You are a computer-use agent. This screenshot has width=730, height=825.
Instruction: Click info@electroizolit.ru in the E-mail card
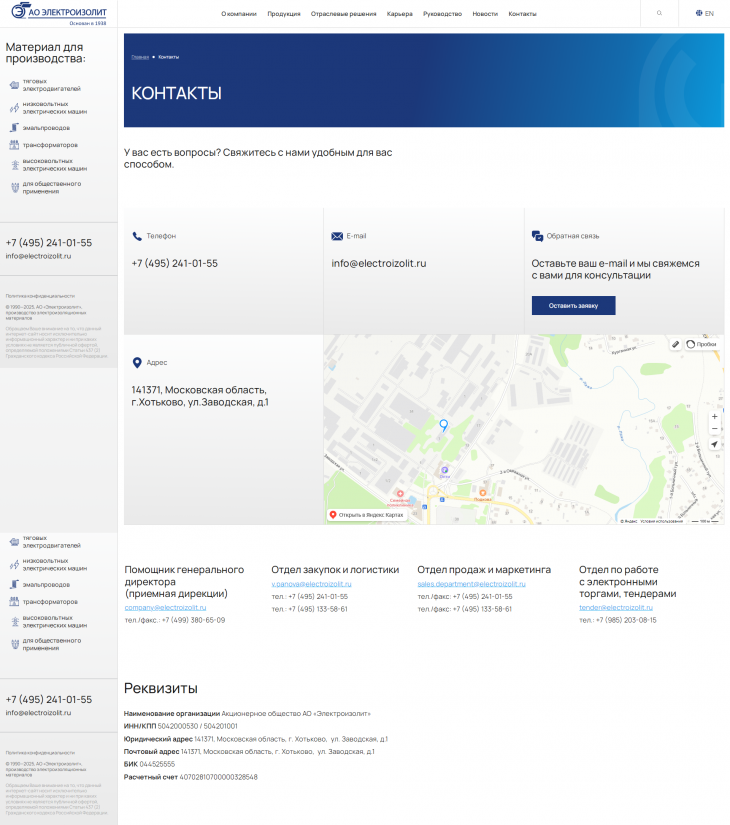378,264
